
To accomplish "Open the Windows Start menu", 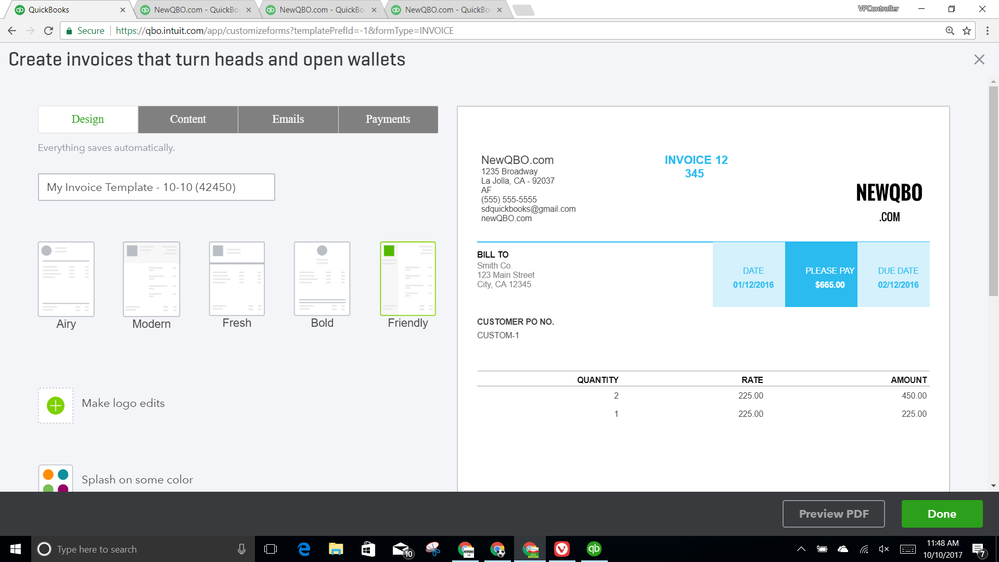I will [15, 549].
